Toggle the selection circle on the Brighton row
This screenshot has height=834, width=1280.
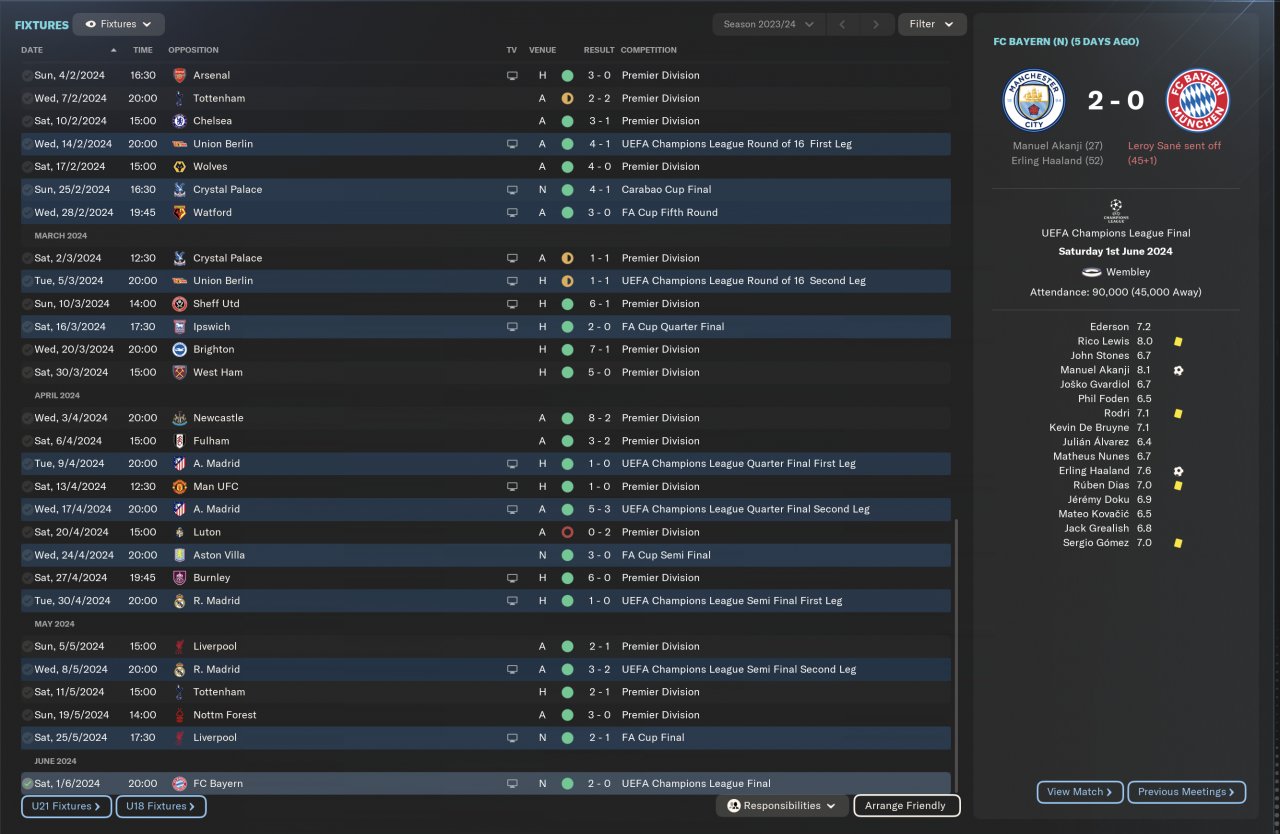coord(27,350)
